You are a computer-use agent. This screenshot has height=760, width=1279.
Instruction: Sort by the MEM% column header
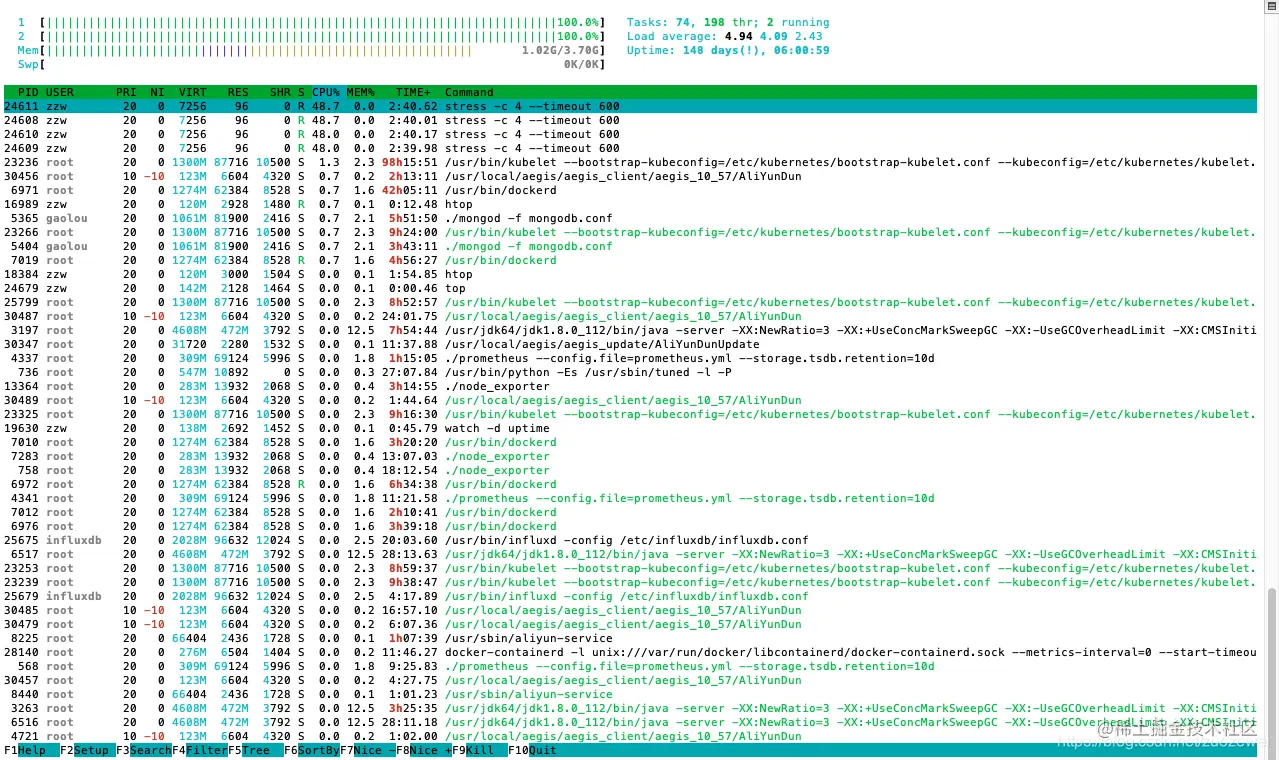point(360,92)
